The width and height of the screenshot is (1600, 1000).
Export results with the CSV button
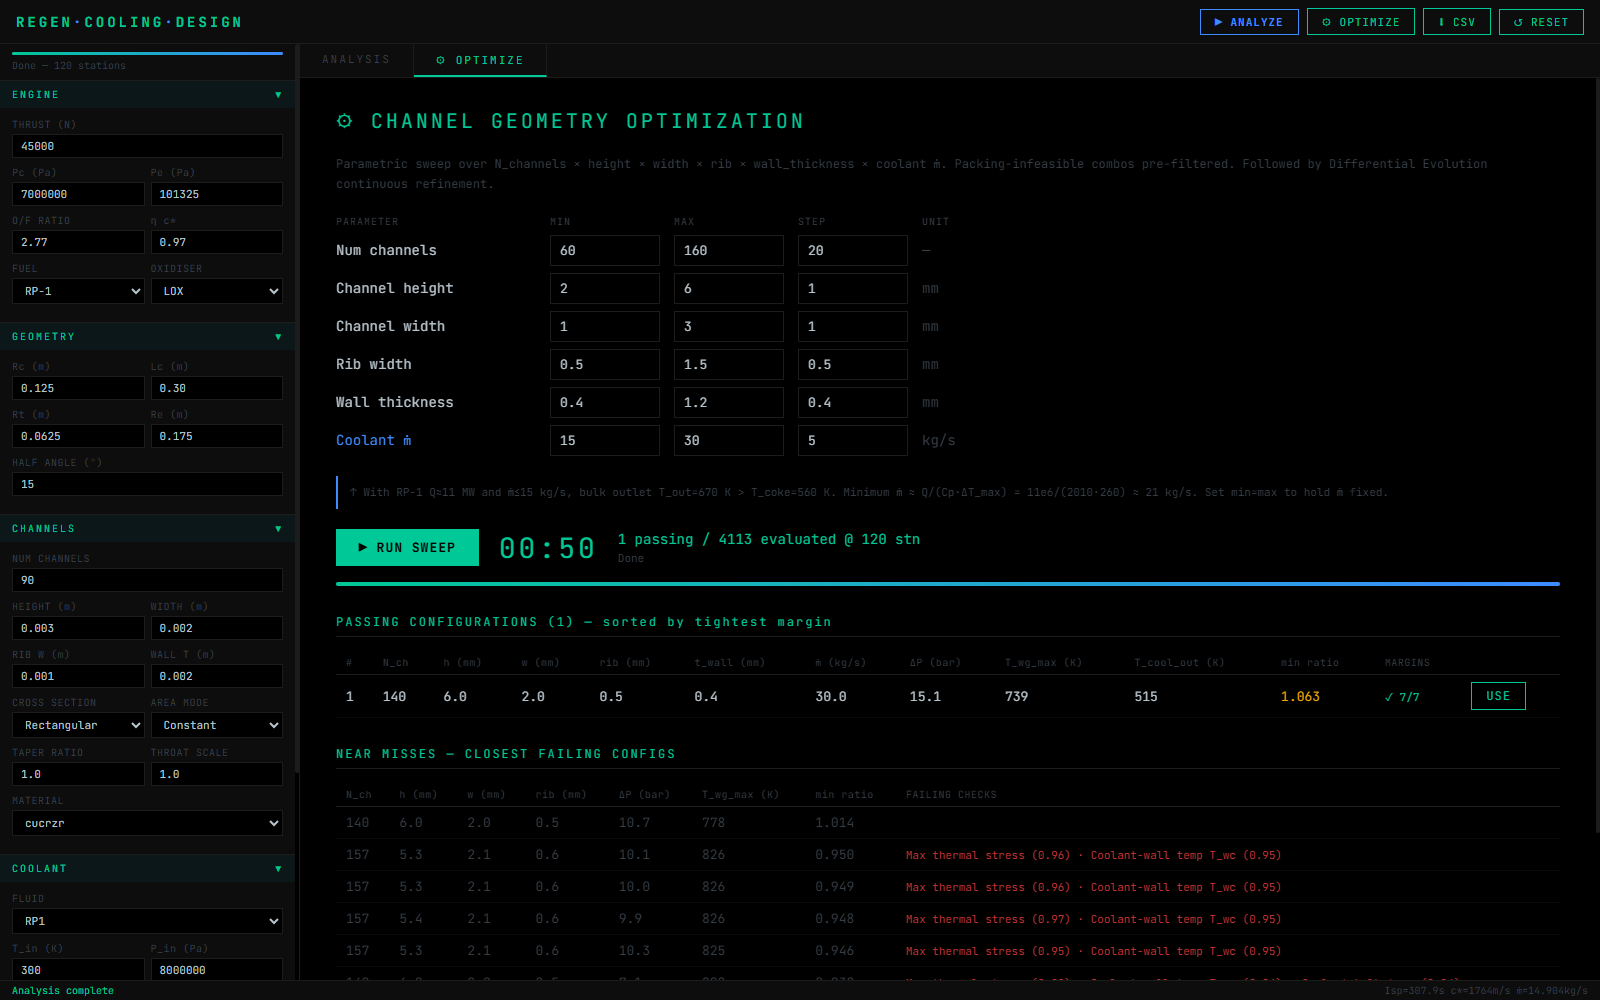coord(1457,22)
